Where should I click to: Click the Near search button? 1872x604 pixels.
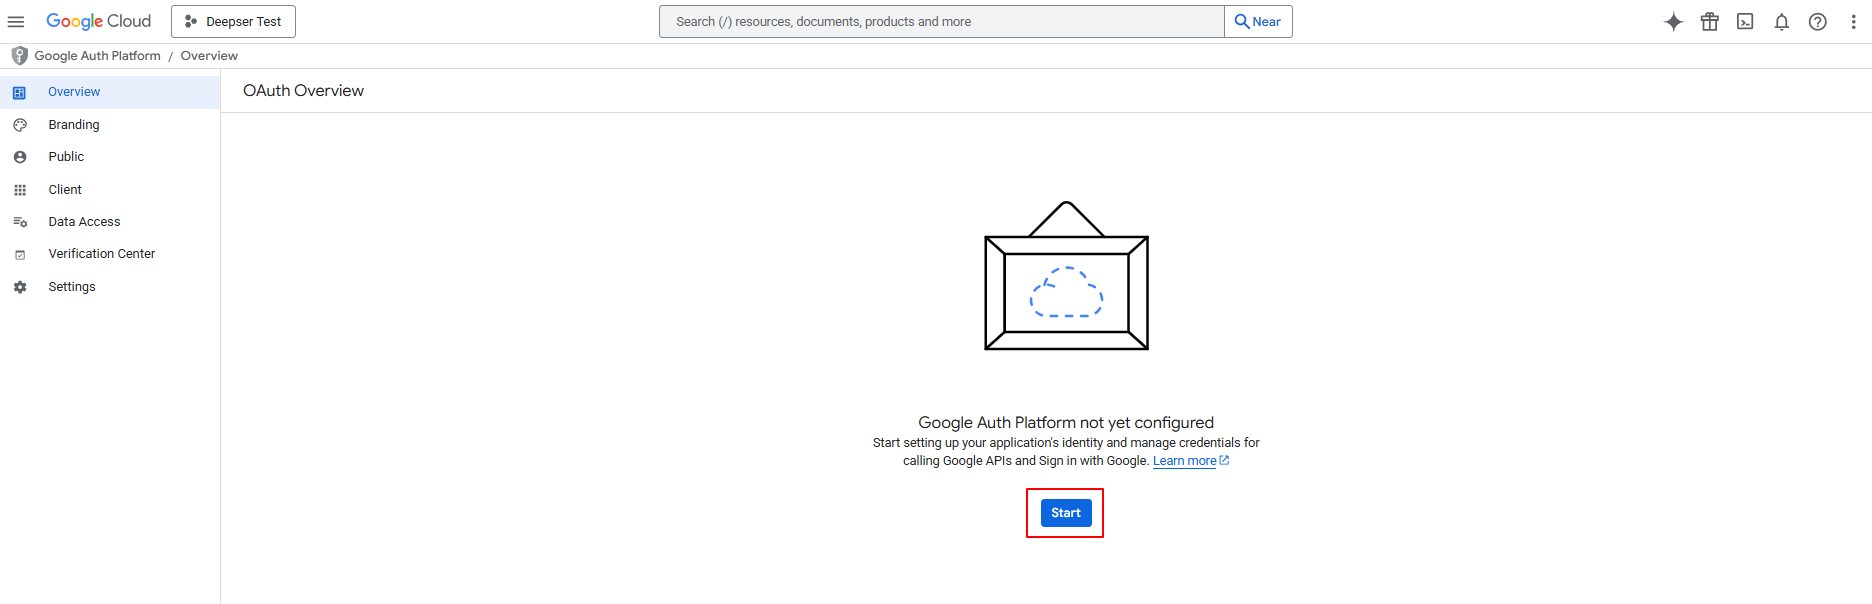click(1258, 21)
